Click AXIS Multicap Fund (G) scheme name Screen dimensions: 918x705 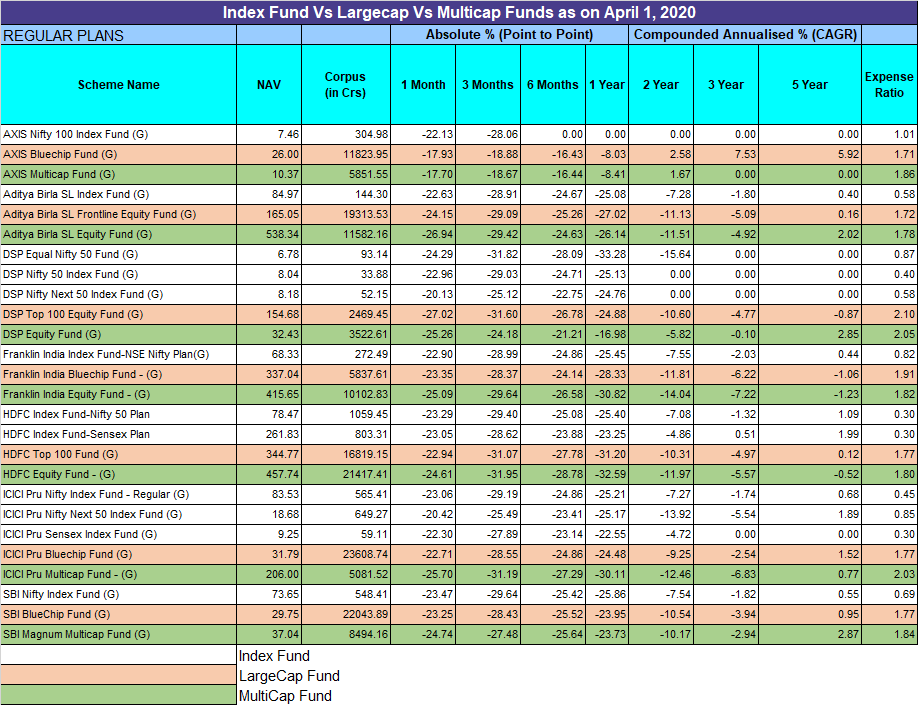coord(59,174)
